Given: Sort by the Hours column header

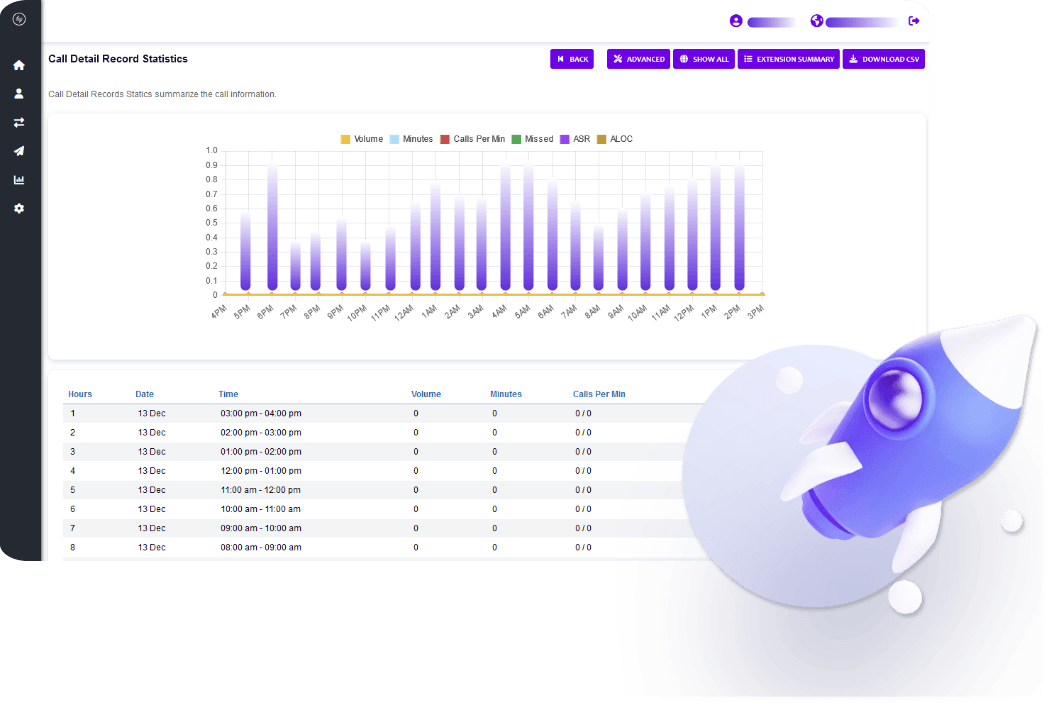Looking at the screenshot, I should point(80,394).
